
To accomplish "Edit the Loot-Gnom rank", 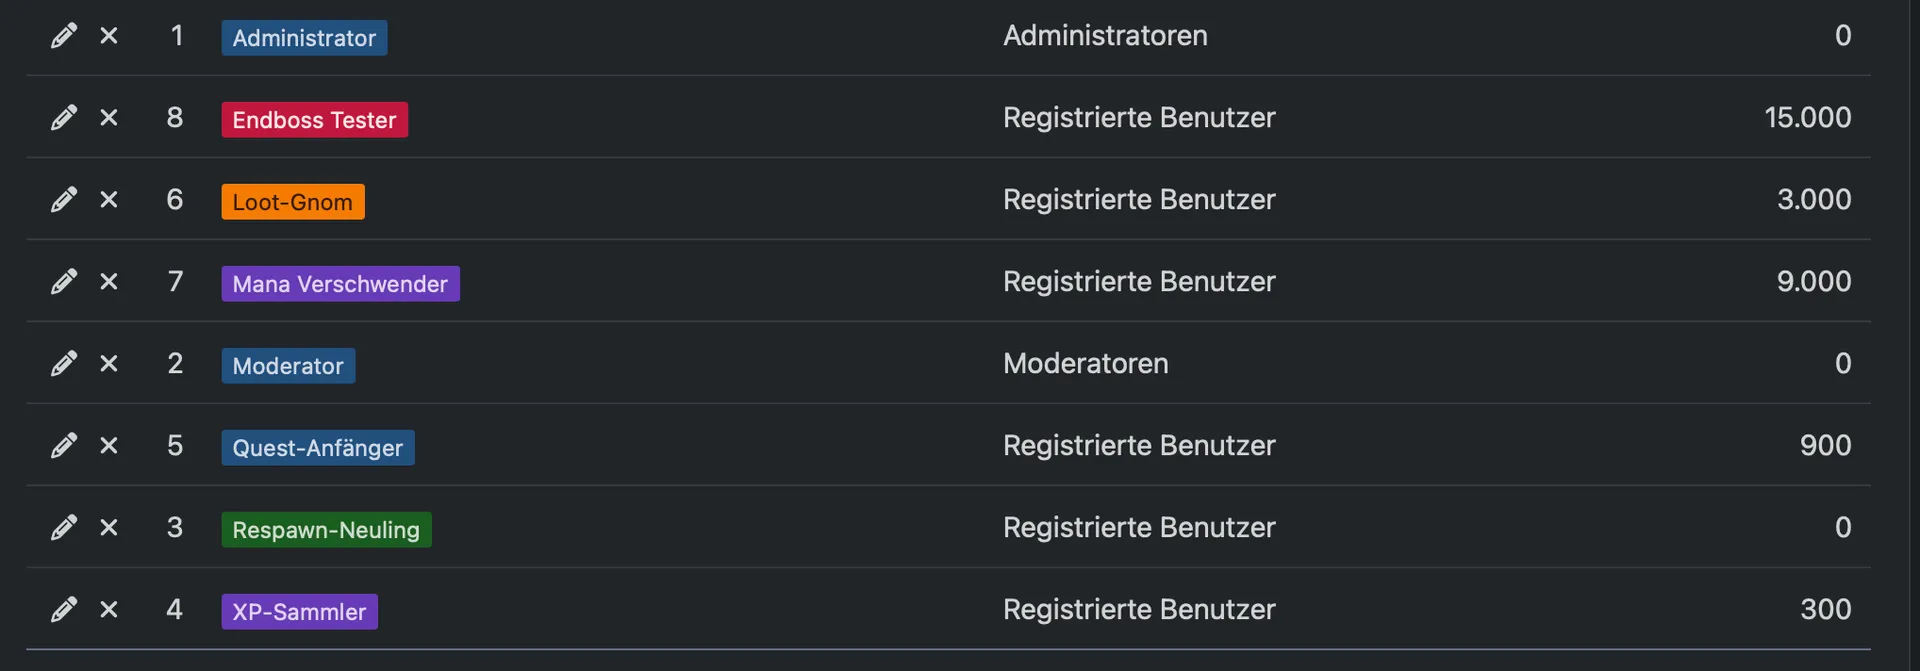I will click(x=64, y=200).
